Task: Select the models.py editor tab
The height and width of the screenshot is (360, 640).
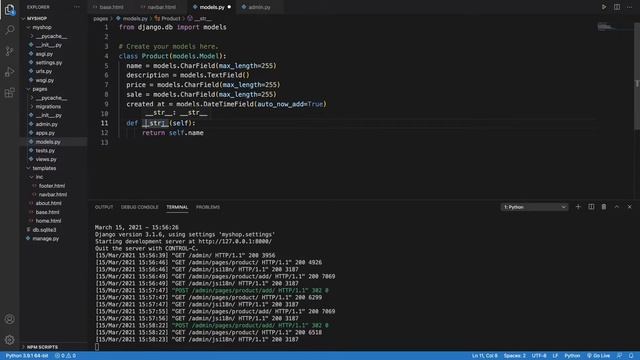Action: click(212, 7)
